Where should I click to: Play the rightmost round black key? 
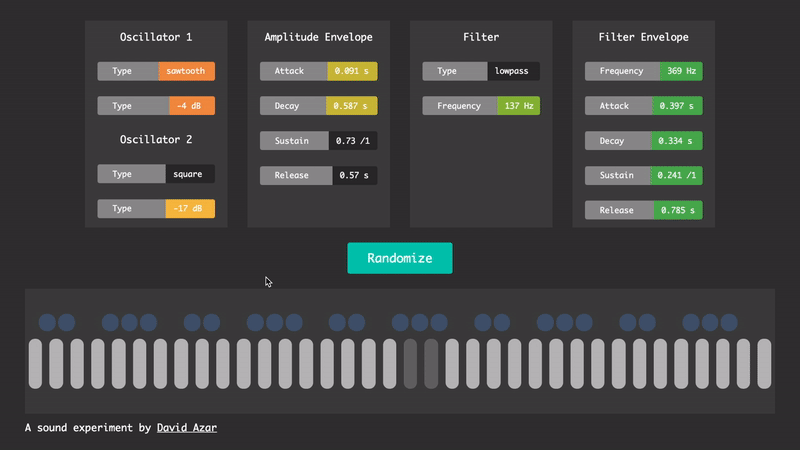(729, 322)
